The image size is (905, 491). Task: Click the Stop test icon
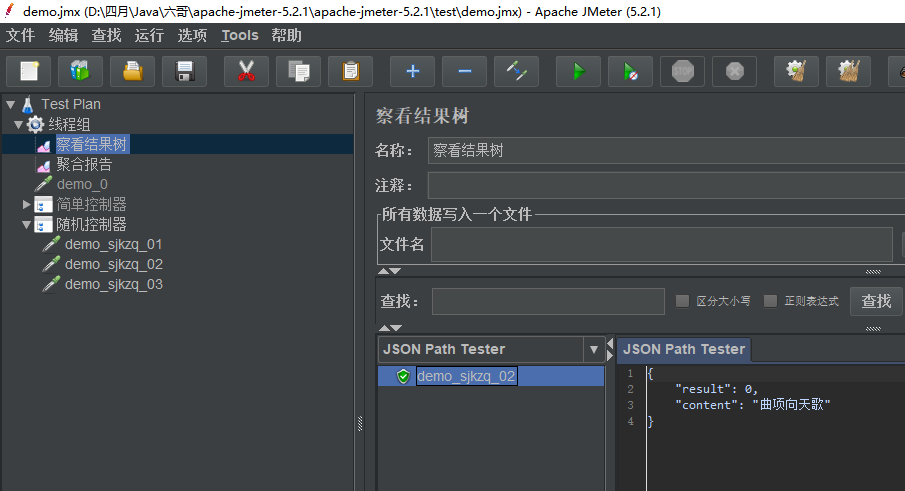682,72
